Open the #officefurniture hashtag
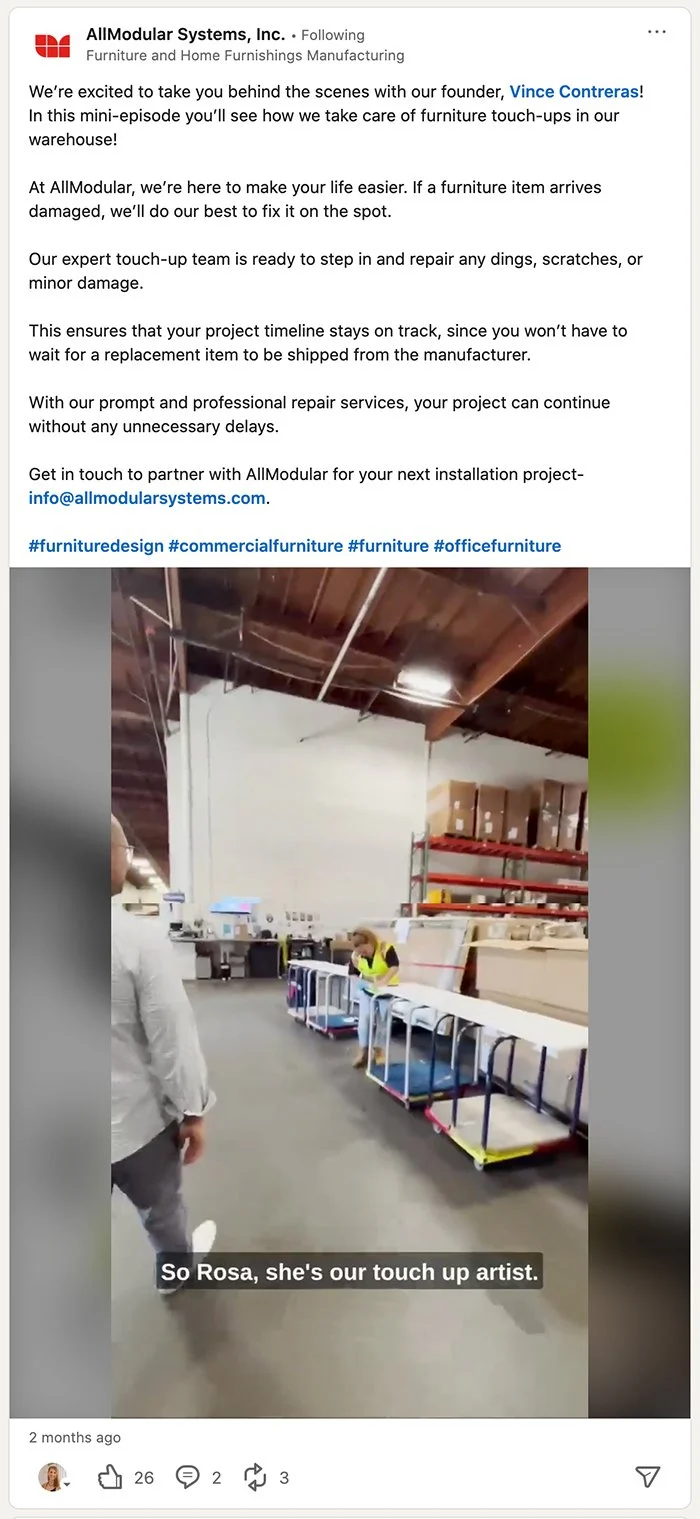 coord(497,546)
